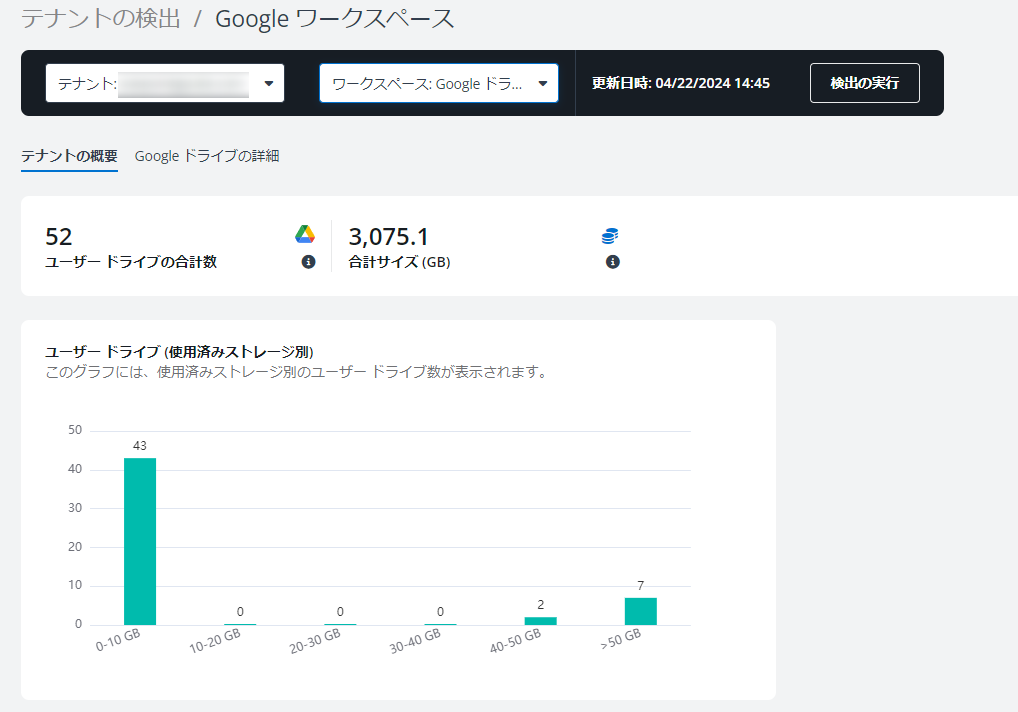Click the >50 GB bar showing 7
Viewport: 1018px width, 712px height.
coord(640,611)
